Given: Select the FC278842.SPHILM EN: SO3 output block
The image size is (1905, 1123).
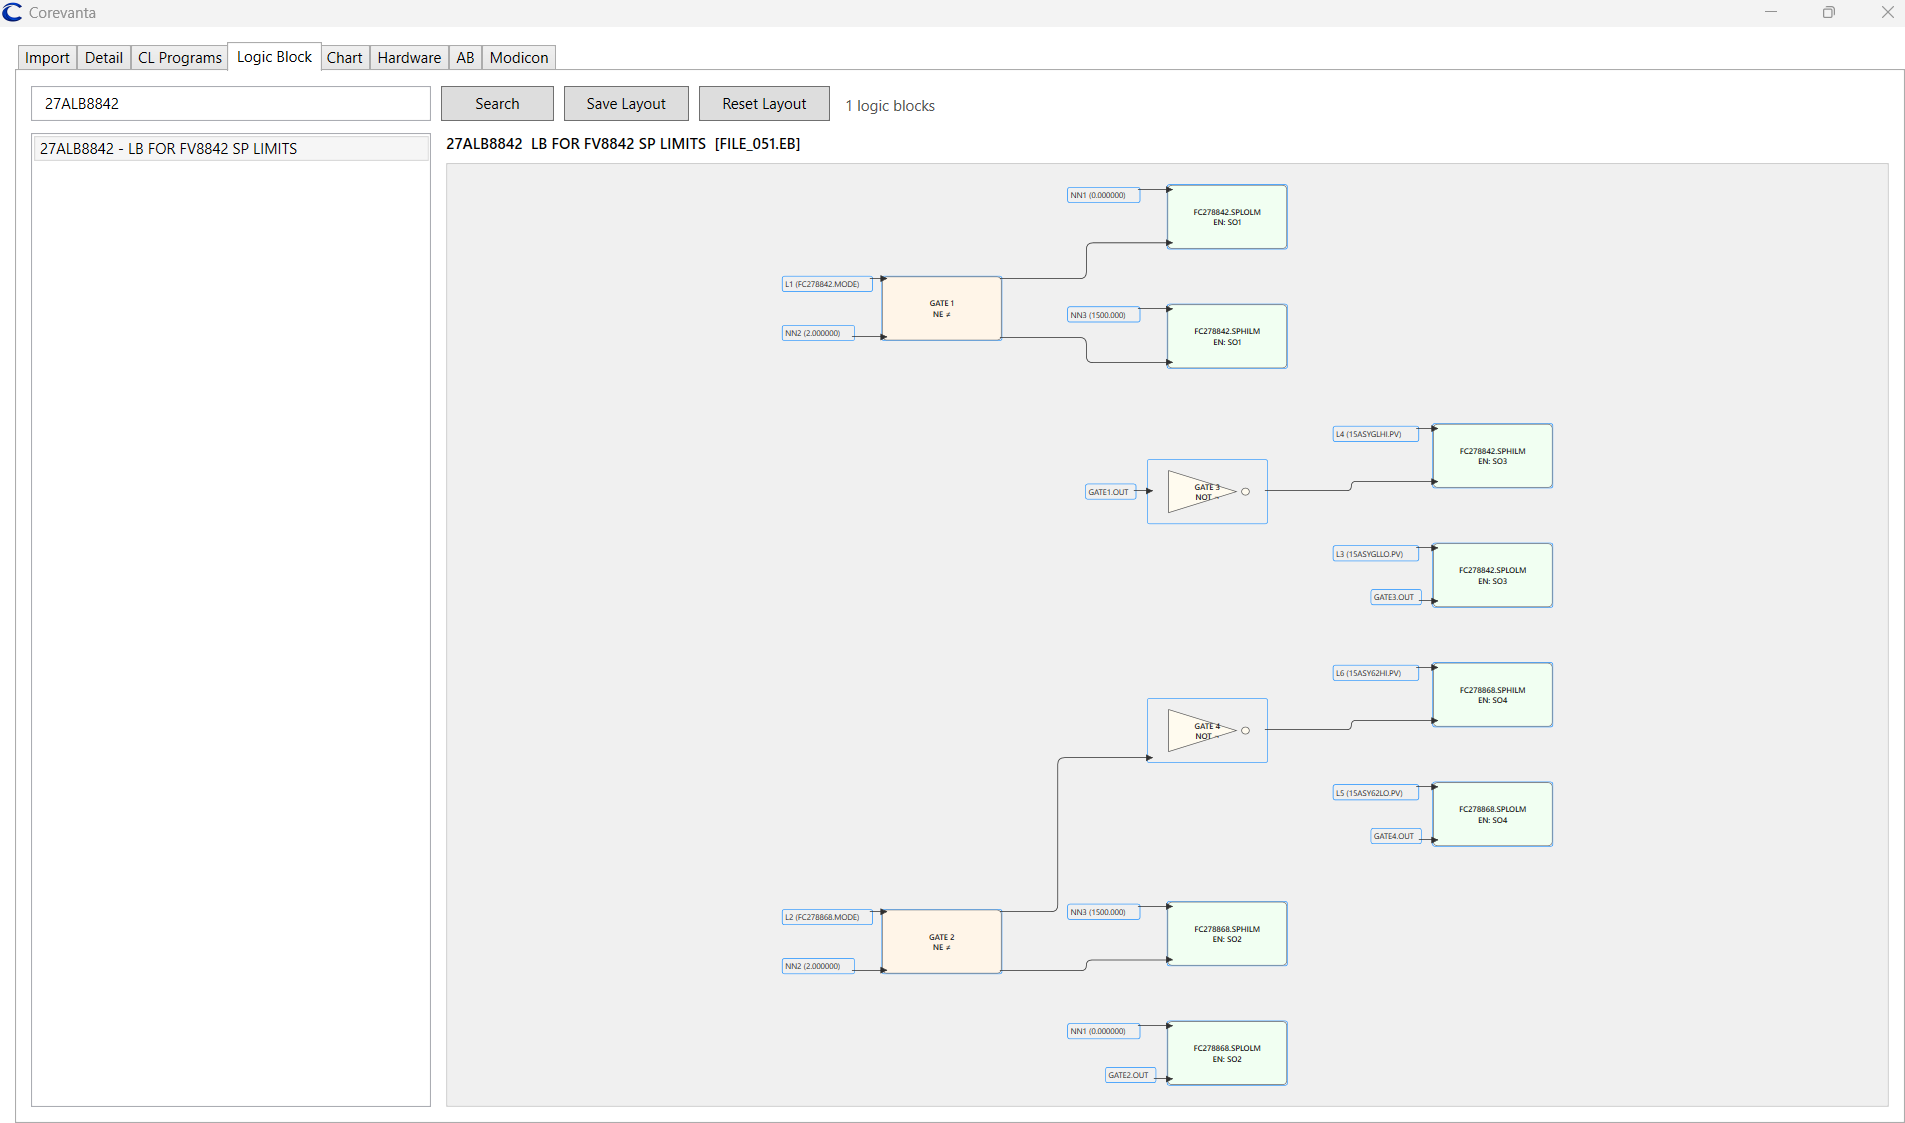Looking at the screenshot, I should pyautogui.click(x=1491, y=455).
